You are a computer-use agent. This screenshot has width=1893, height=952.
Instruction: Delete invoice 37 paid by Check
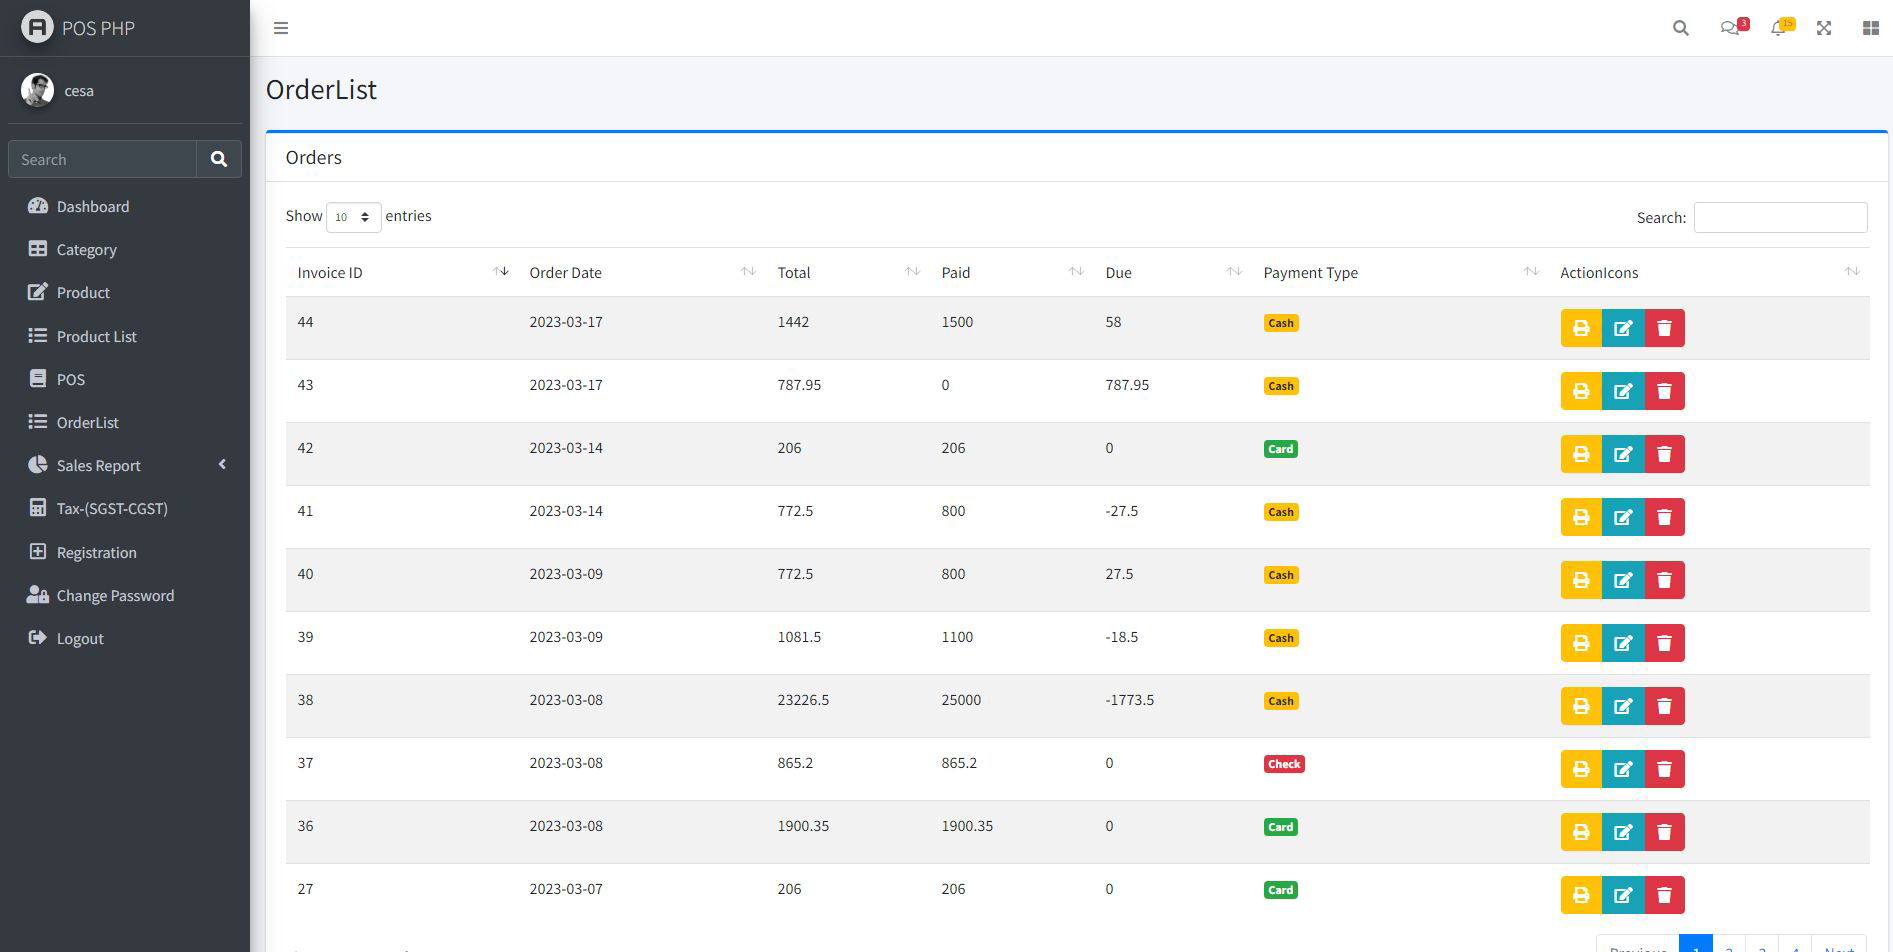coord(1664,769)
